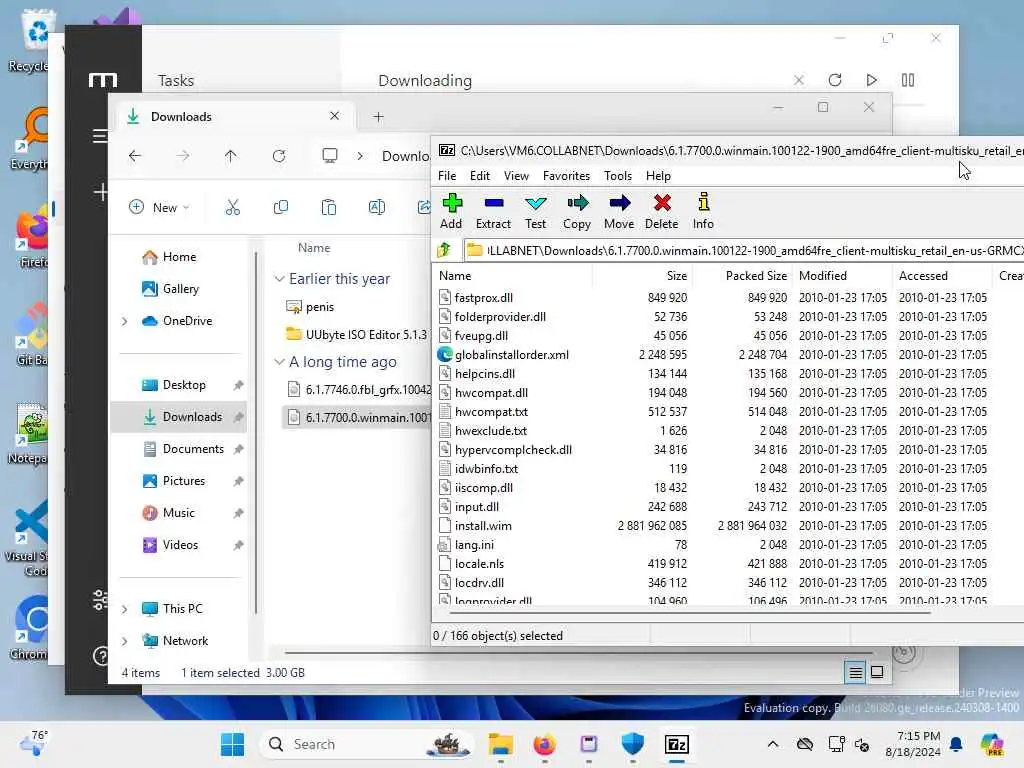1024x768 pixels.
Task: Click the Explorer Up arrow
Action: pos(231,156)
